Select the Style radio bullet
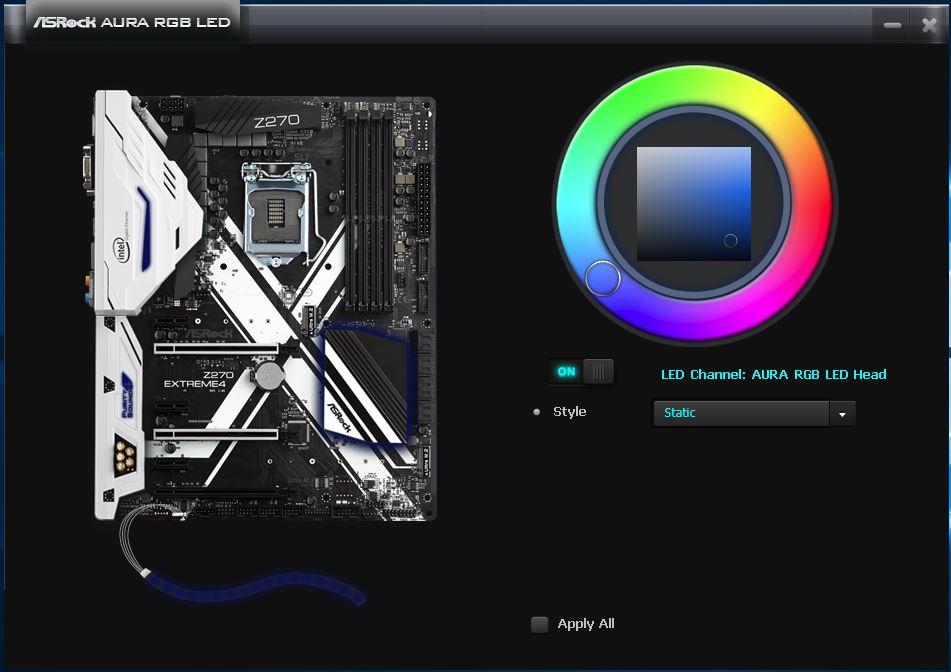 536,412
